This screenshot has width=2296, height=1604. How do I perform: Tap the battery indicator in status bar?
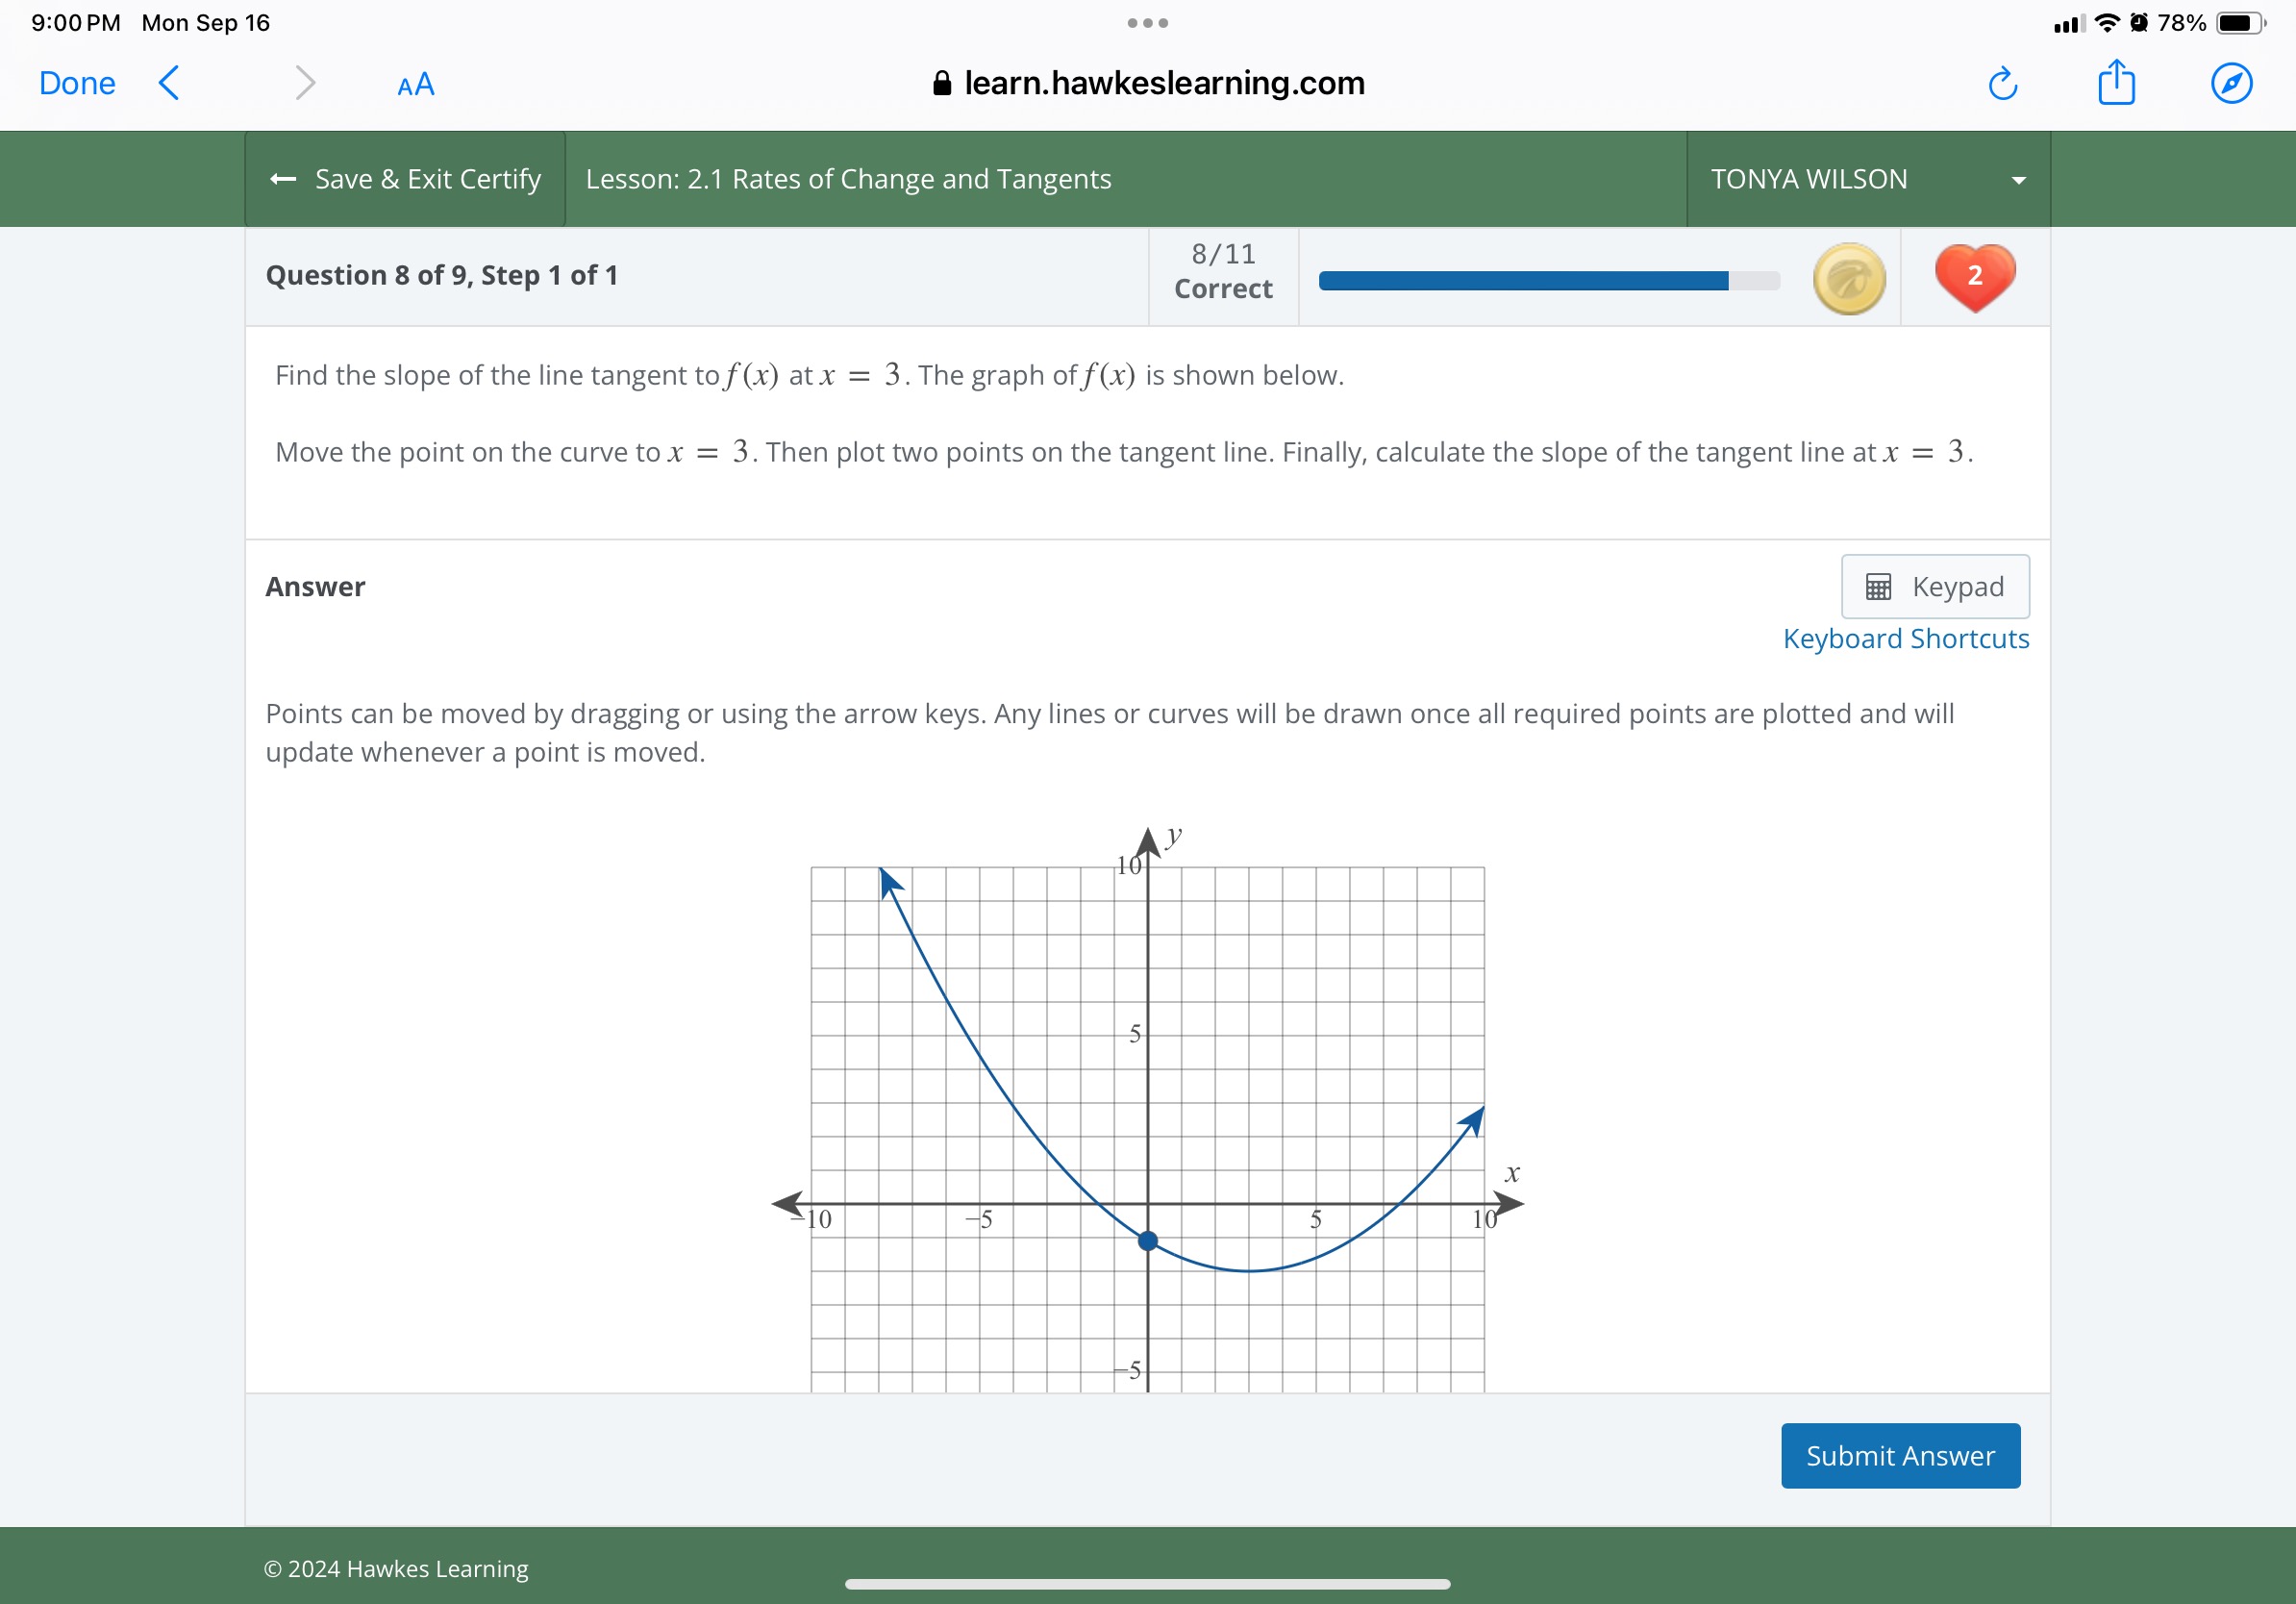[x=2241, y=22]
